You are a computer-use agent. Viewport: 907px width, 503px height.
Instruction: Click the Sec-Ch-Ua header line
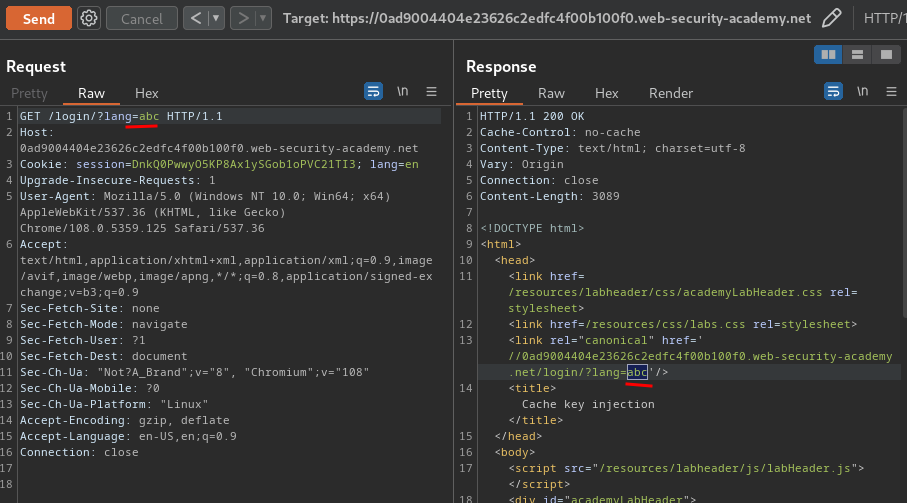[194, 372]
